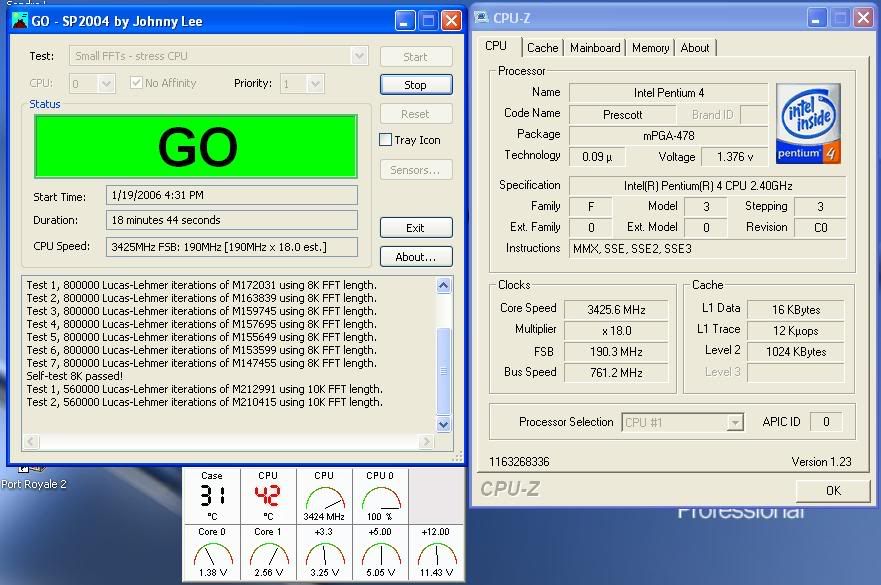Screen dimensions: 881x585
Task: Click the Core Speed 3425.6 MHz value
Action: (616, 310)
